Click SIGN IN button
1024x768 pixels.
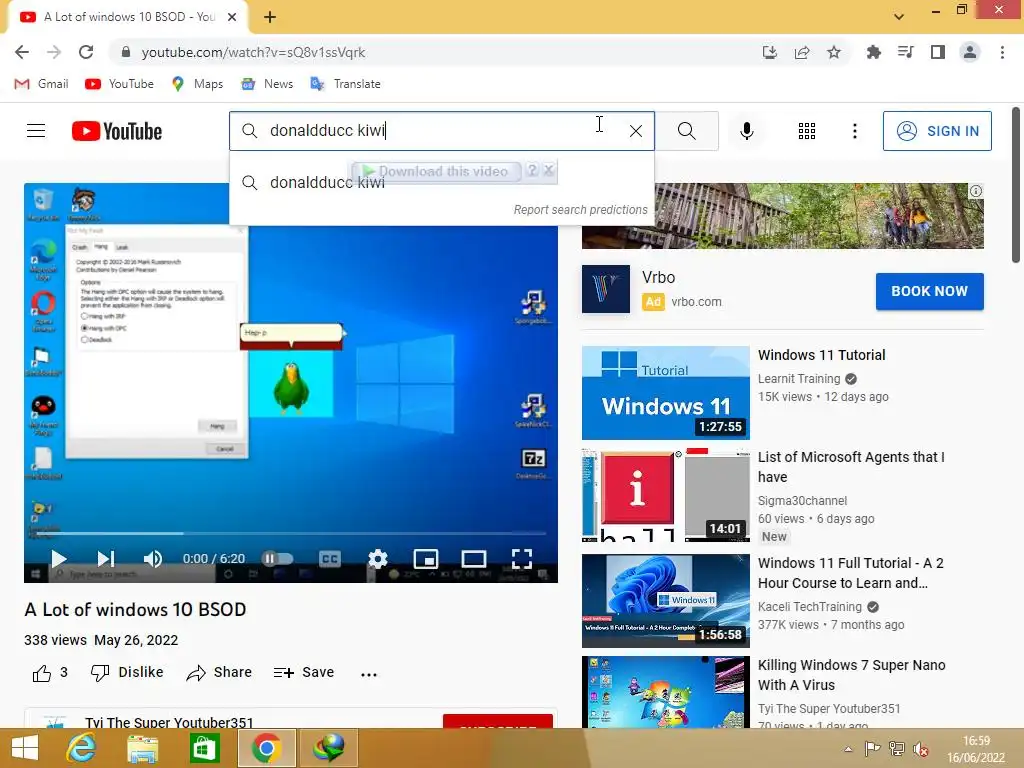(x=937, y=131)
